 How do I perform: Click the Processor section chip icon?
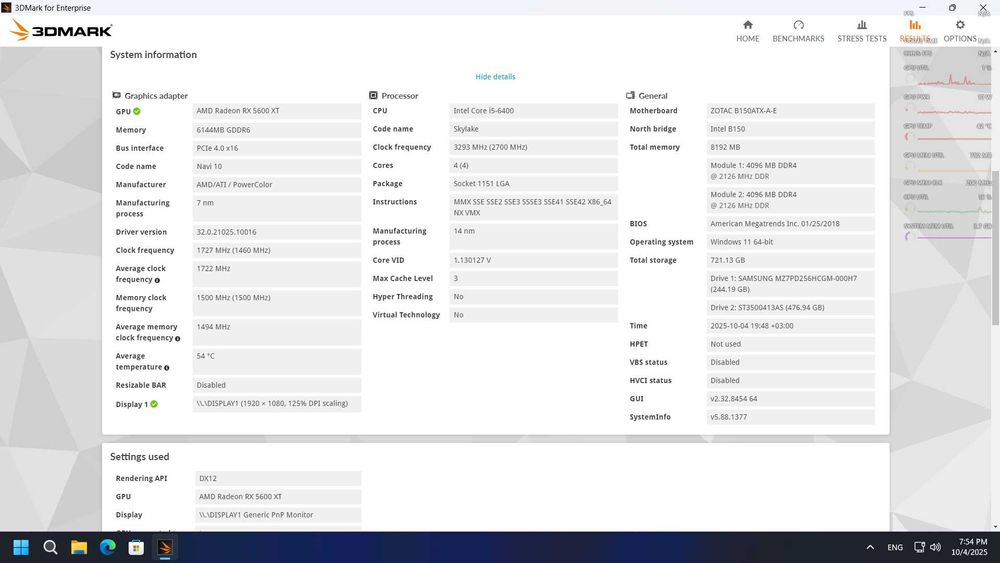click(374, 96)
